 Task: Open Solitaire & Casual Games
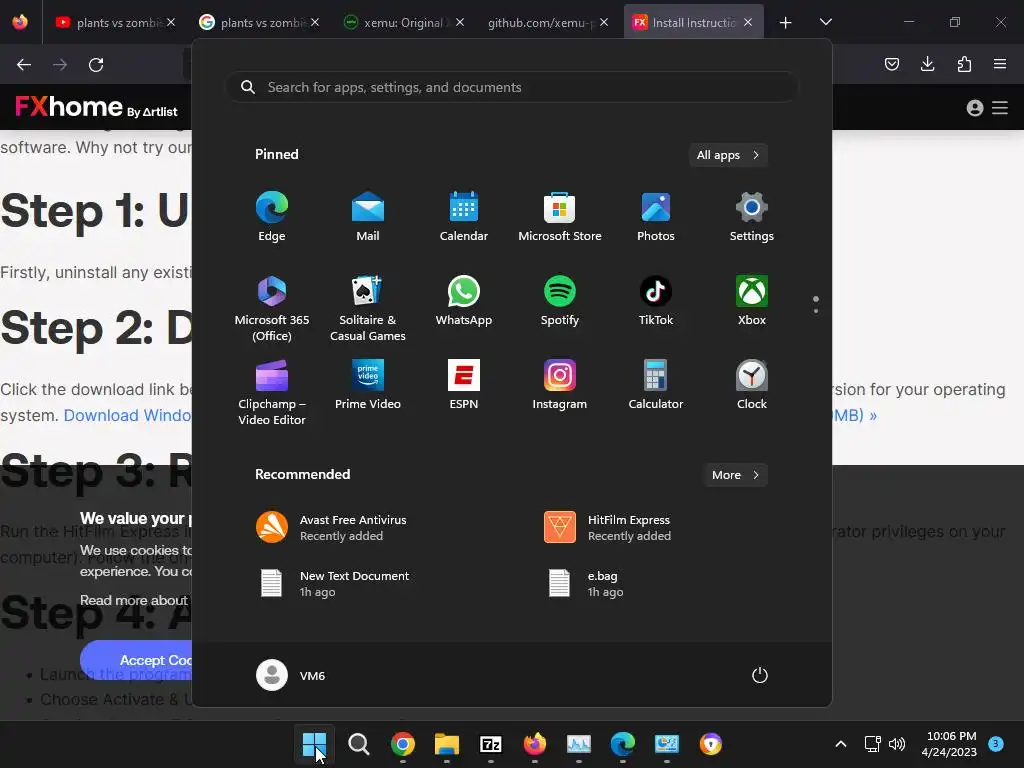368,308
